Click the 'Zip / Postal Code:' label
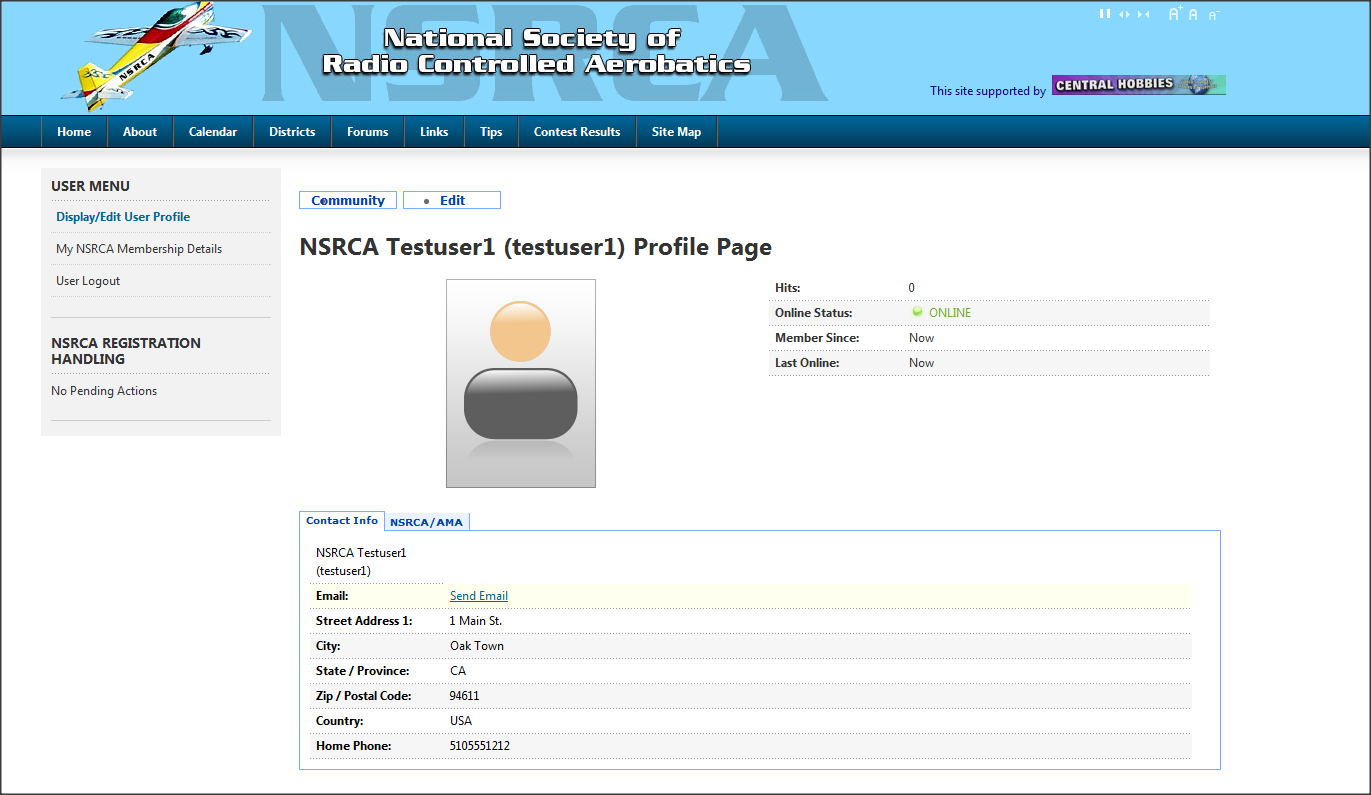This screenshot has height=795, width=1371. [x=364, y=696]
